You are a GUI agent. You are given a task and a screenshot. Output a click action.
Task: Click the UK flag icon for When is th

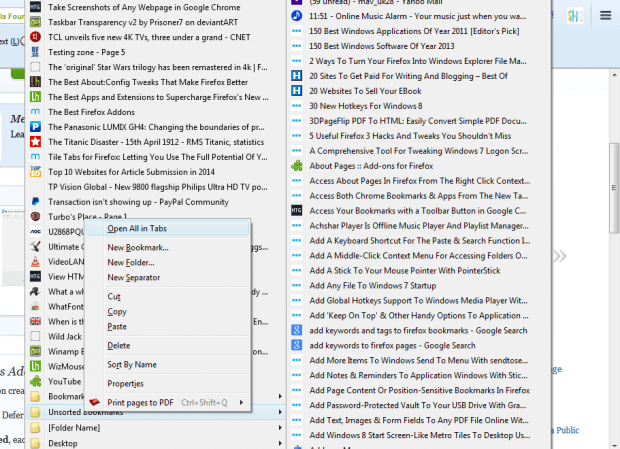[35, 321]
